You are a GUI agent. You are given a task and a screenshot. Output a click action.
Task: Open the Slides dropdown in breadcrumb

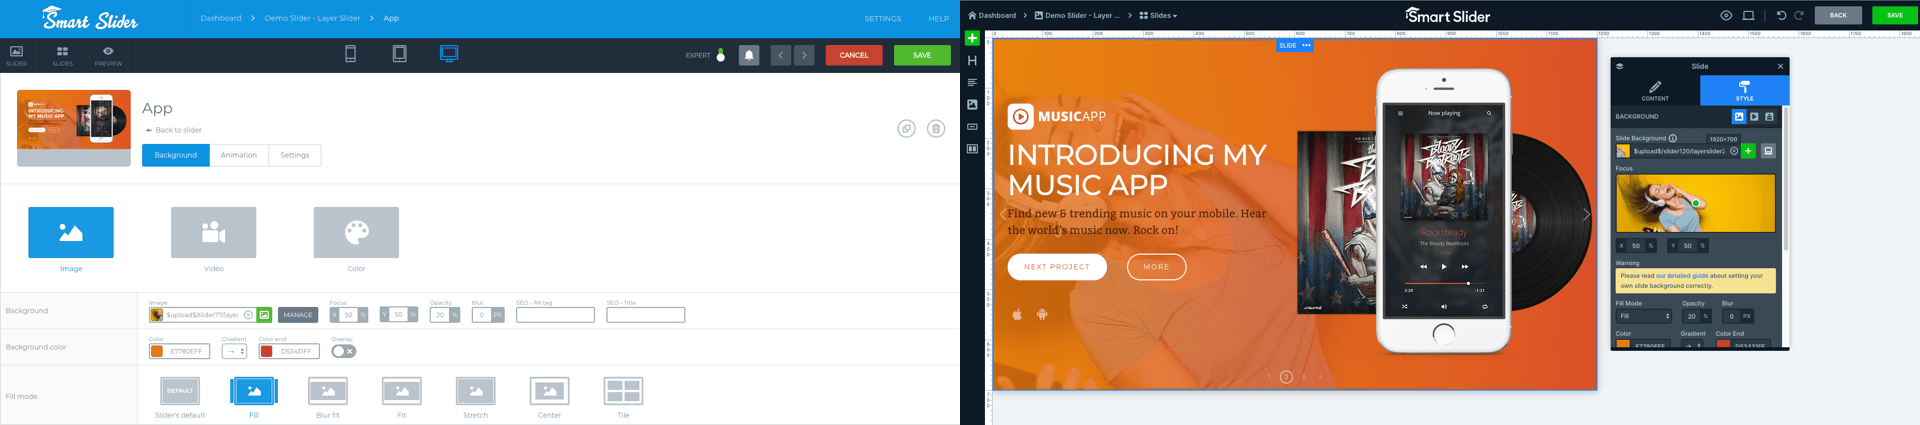[x=1158, y=15]
